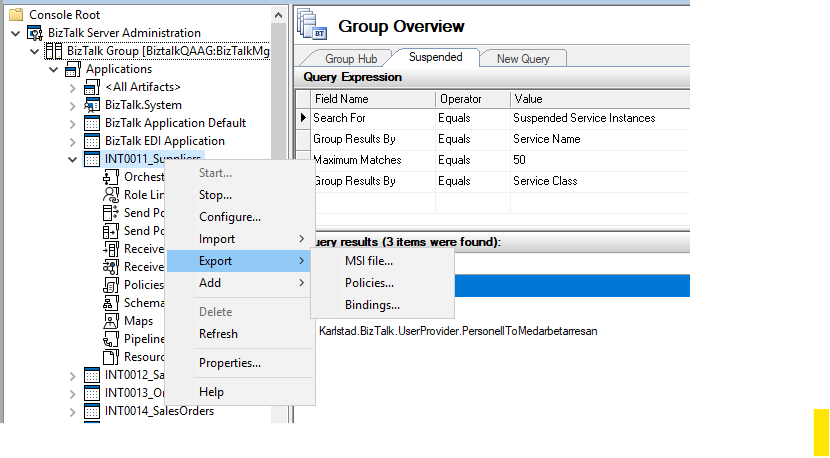Expand the BizTalk.System node
Viewport: 830px width, 458px height.
coord(73,106)
